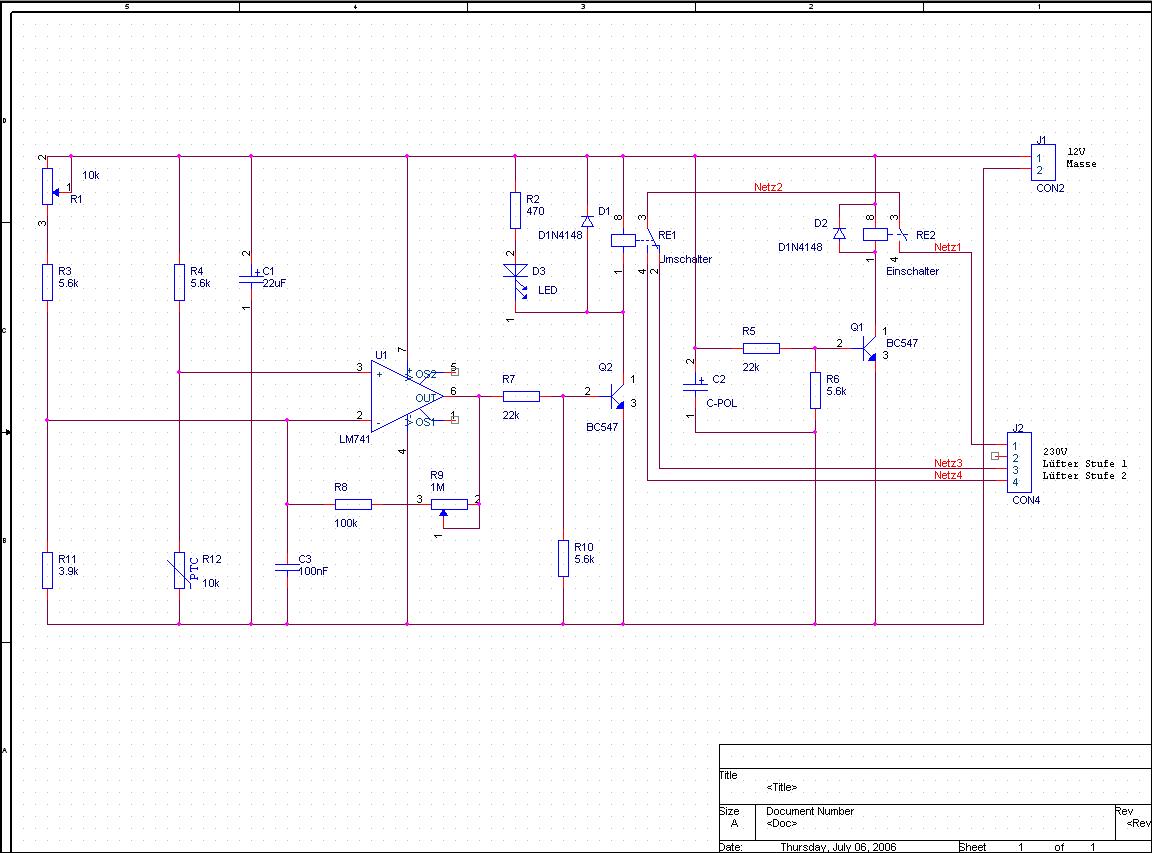1152x853 pixels.
Task: Select the Q2 BC547 transistor symbol
Action: [x=617, y=397]
